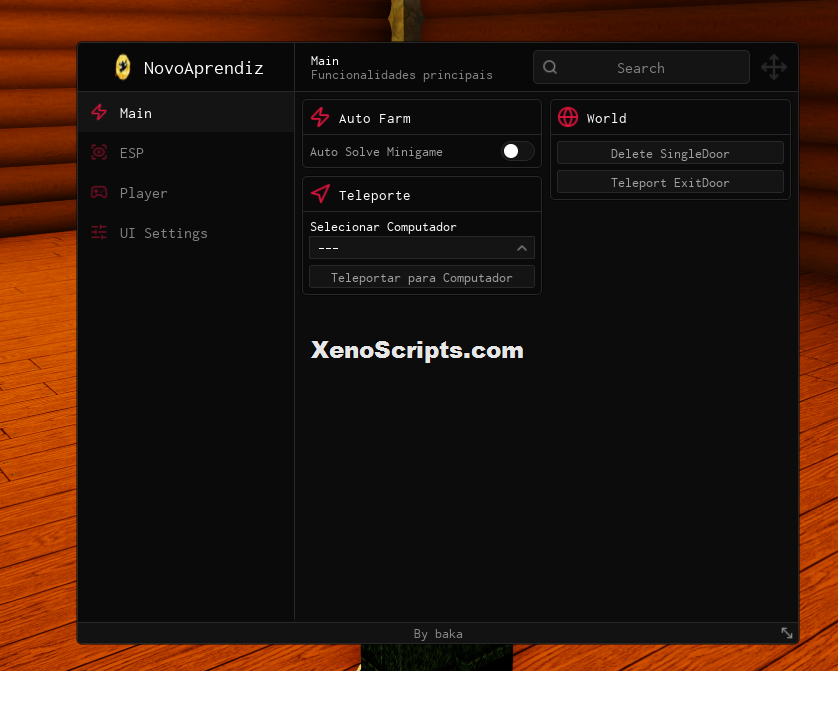This screenshot has height=701, width=838.
Task: Click the Teleporte navigation arrow icon
Action: (x=320, y=194)
